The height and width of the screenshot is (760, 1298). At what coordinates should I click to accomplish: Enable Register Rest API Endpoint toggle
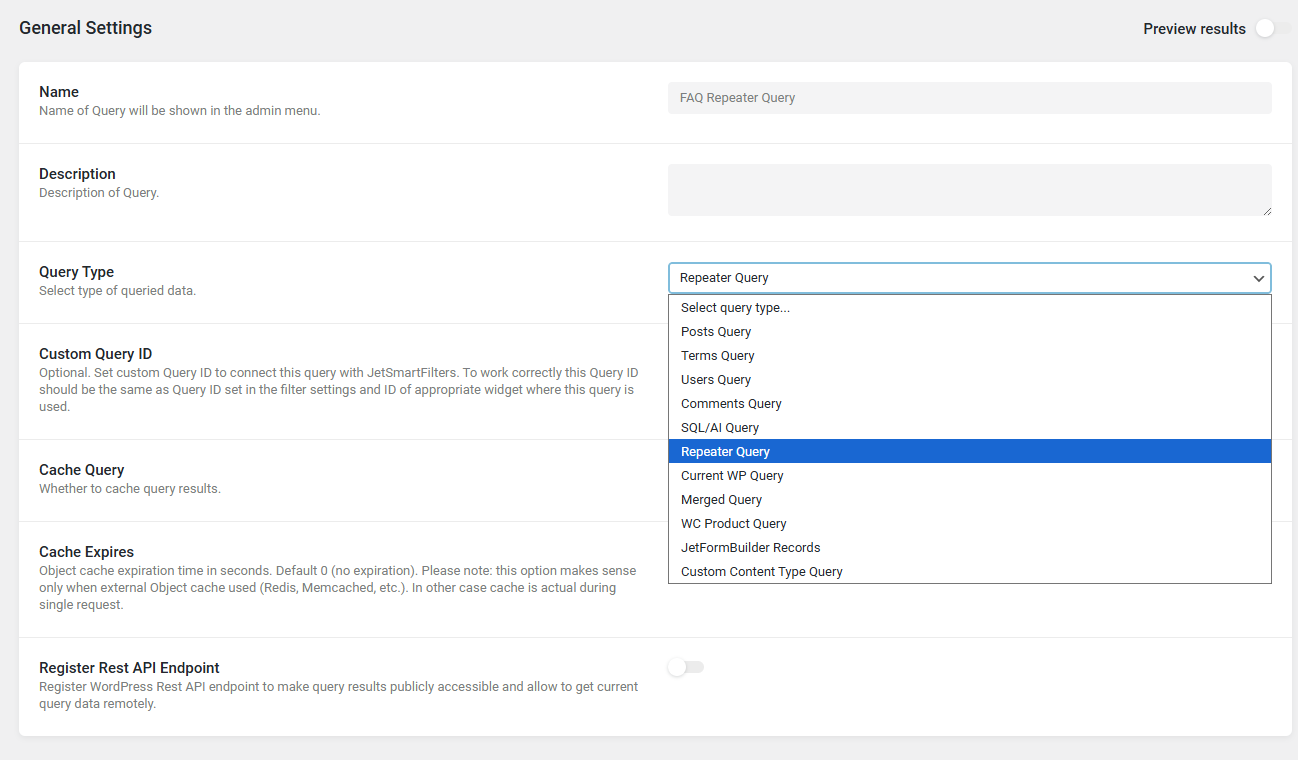point(686,667)
